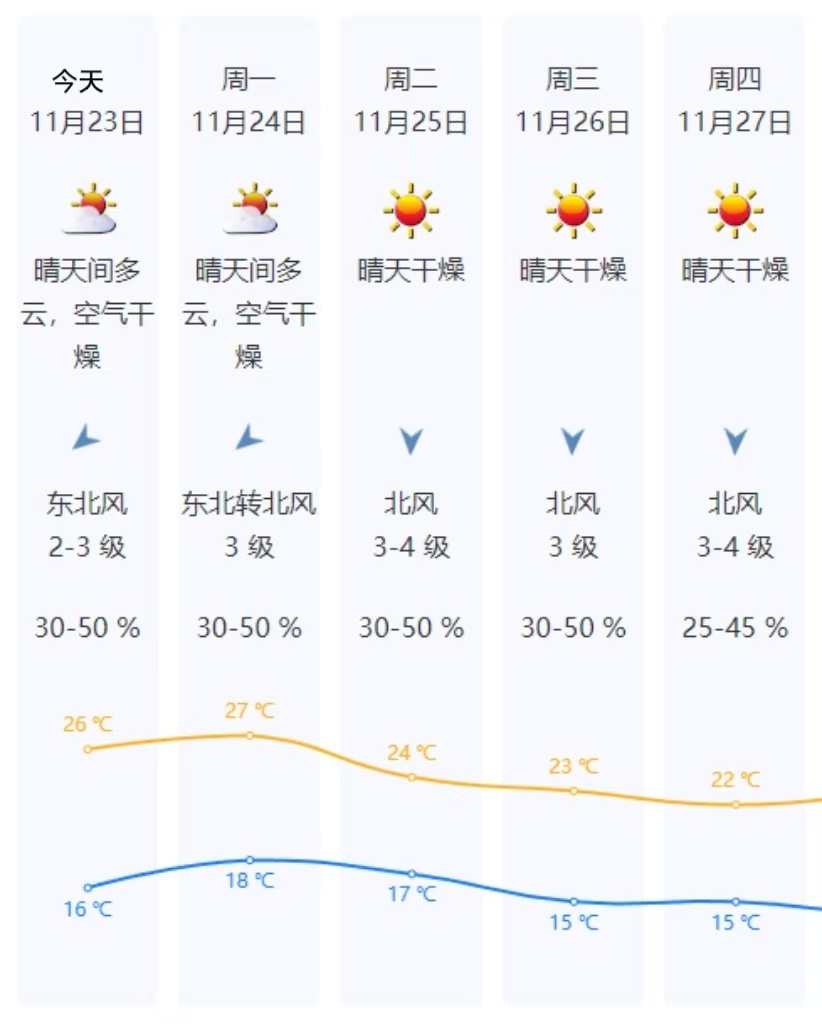Click today's partly cloudy weather icon
Screen dimensions: 822x1024
point(89,210)
